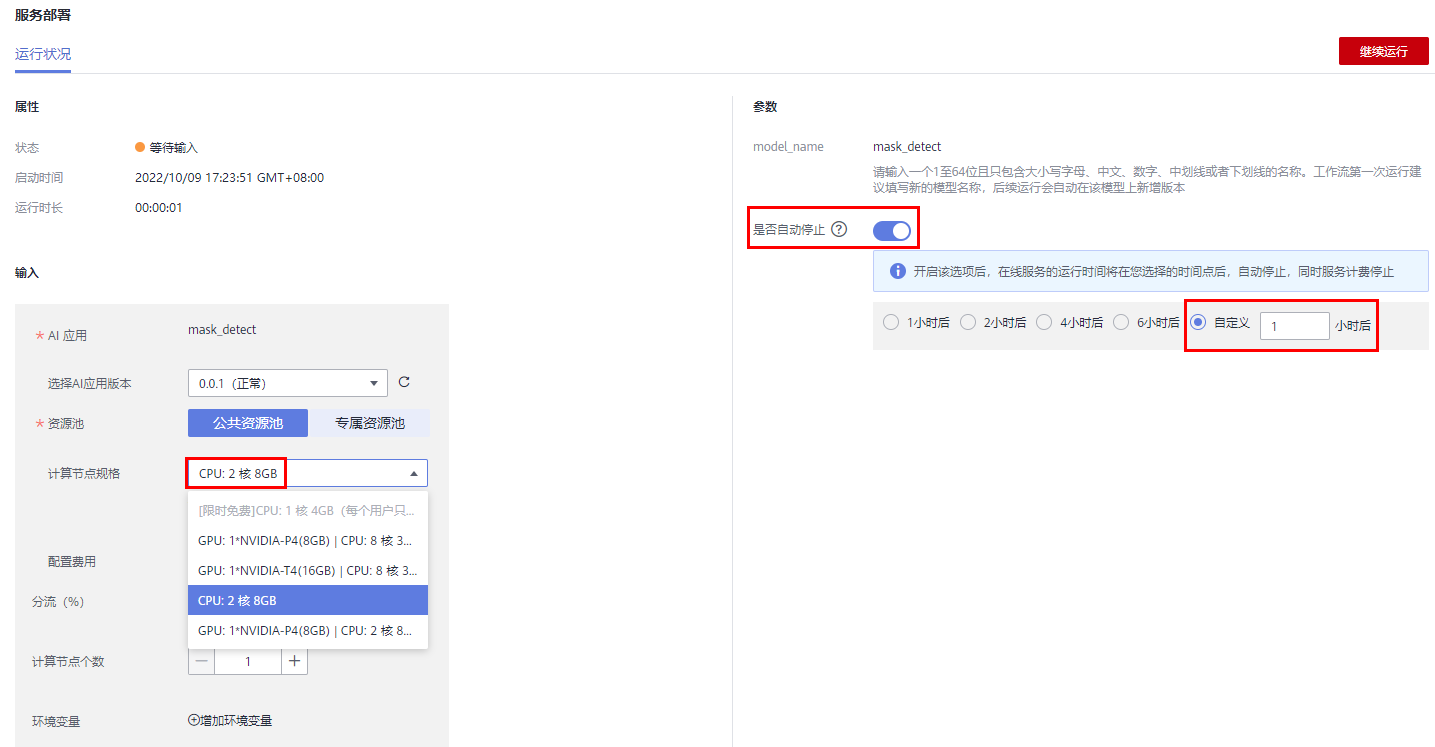
Task: Decrease 计算节点个数 with minus button
Action: click(x=201, y=661)
